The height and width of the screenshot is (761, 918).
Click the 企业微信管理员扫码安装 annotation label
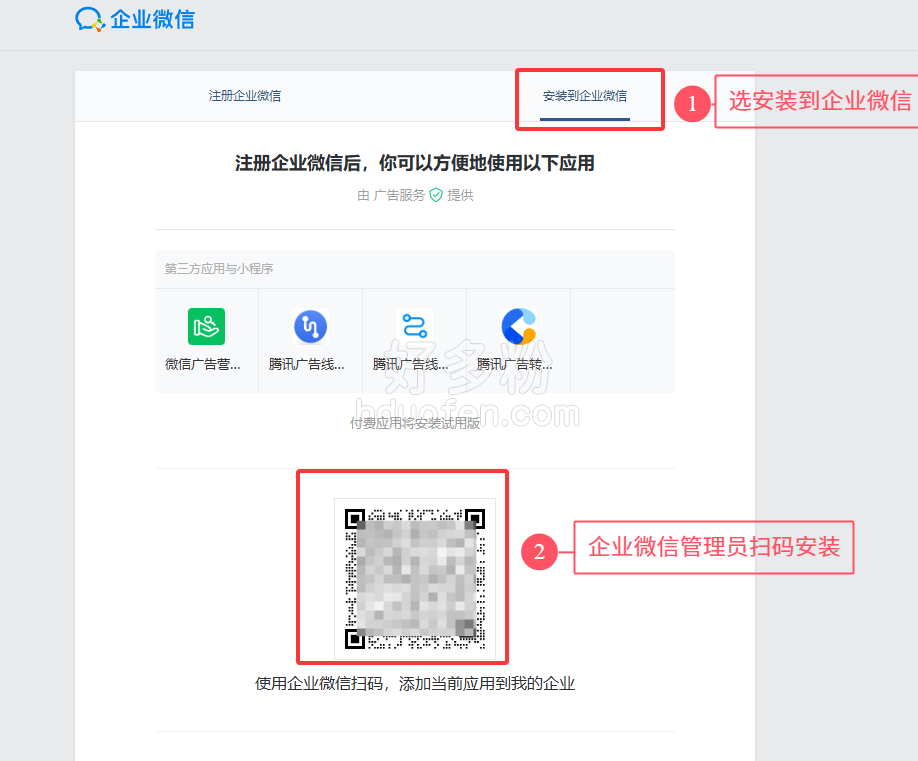(x=713, y=547)
